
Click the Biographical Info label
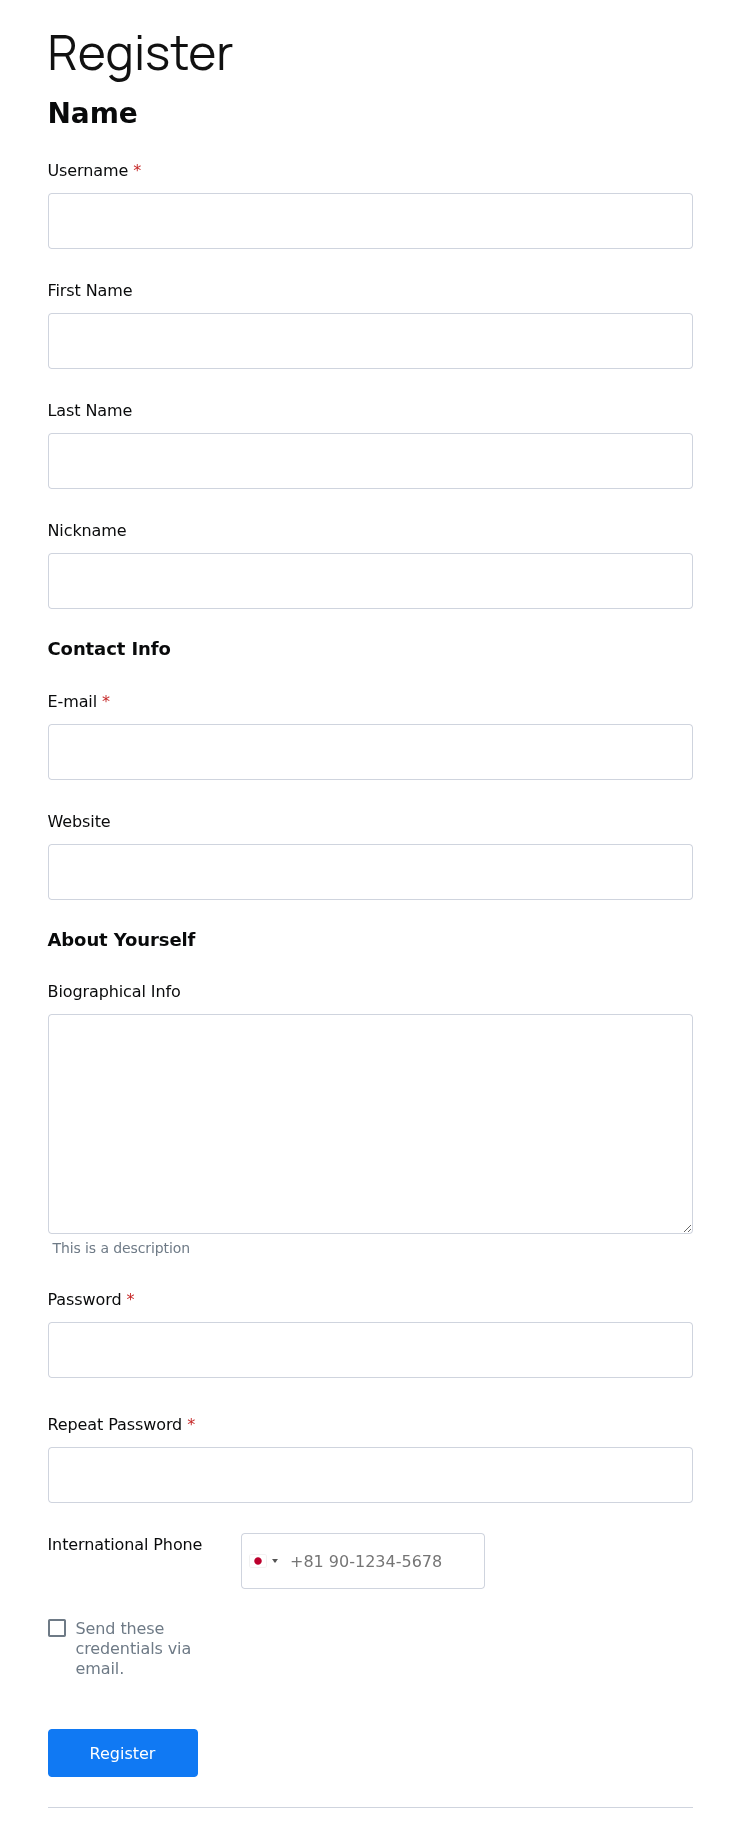[114, 992]
